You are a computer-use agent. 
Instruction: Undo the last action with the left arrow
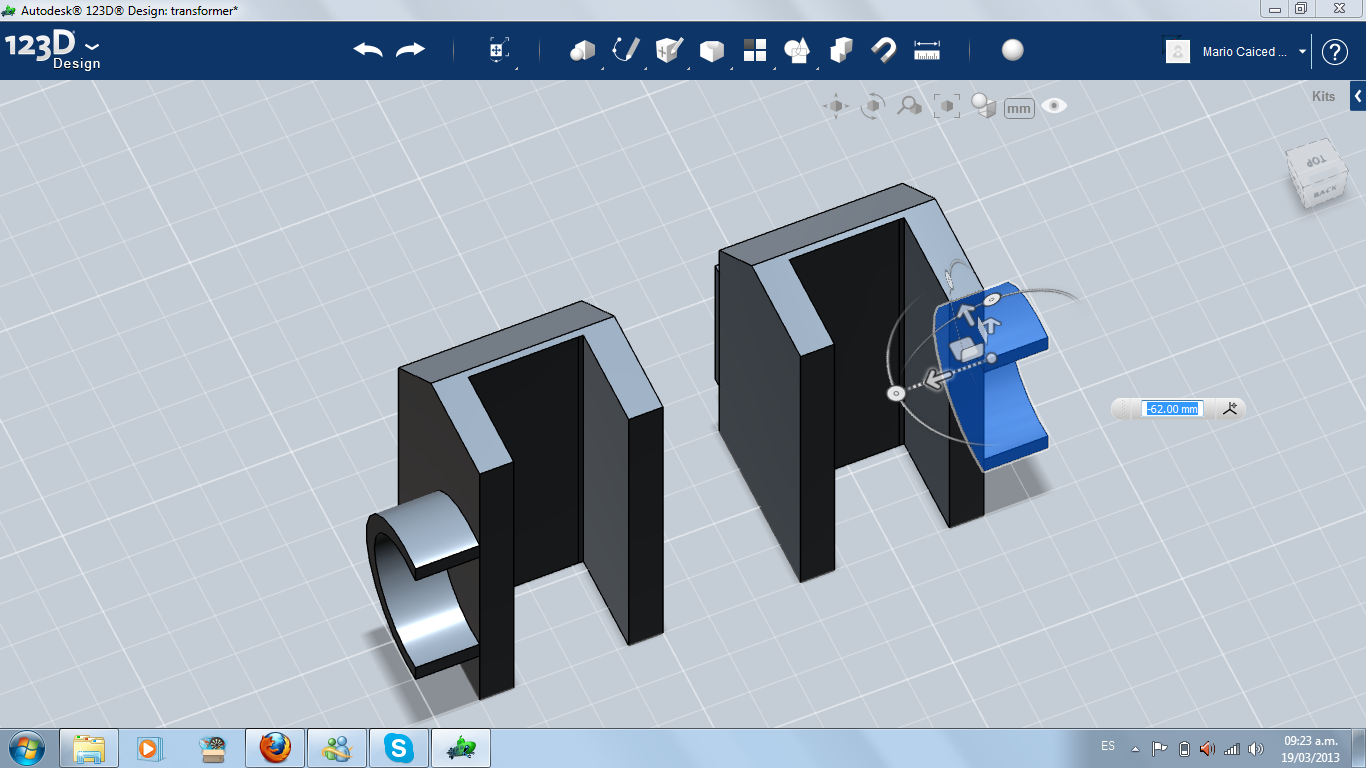tap(368, 50)
